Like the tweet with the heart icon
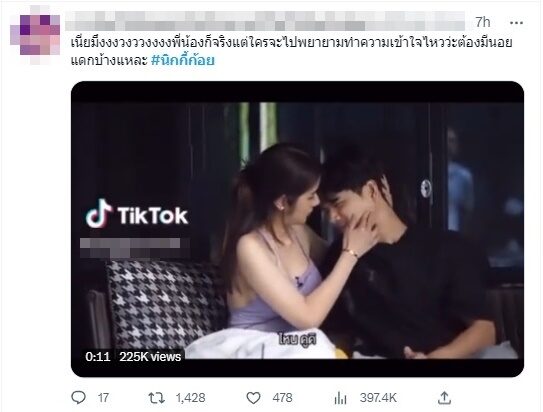543x412 pixels. tap(253, 398)
